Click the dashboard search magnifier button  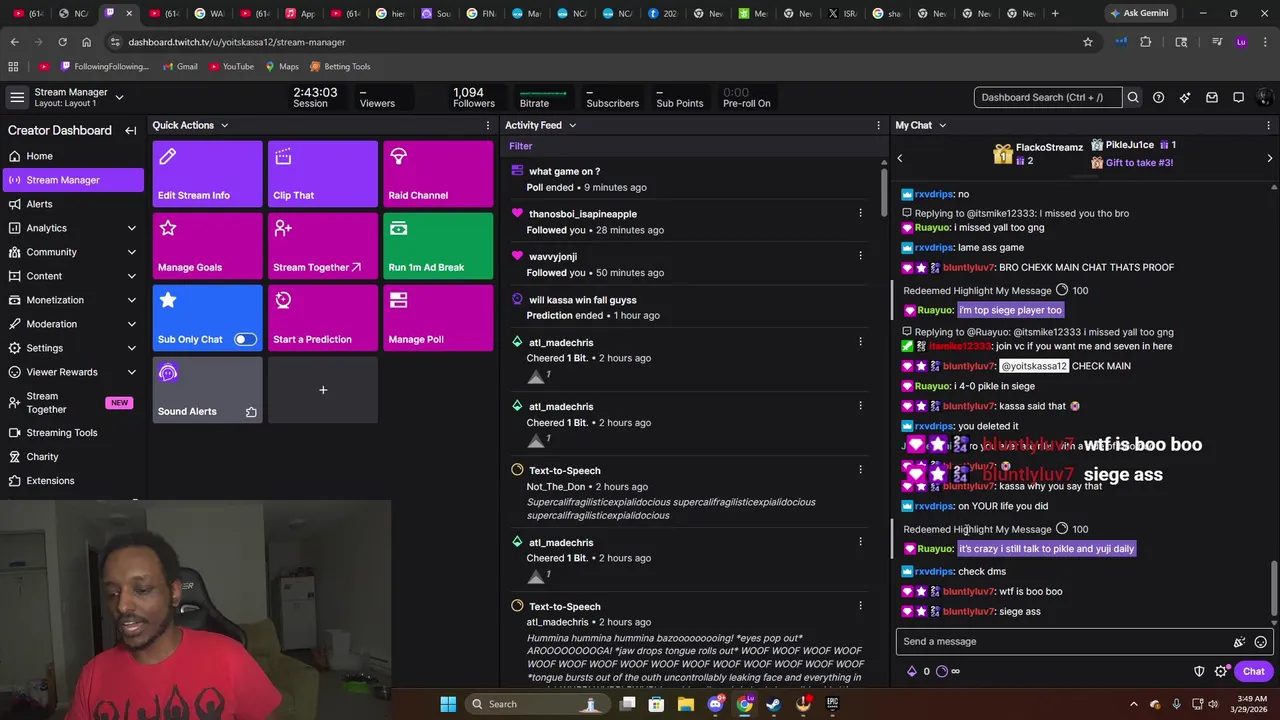1133,97
